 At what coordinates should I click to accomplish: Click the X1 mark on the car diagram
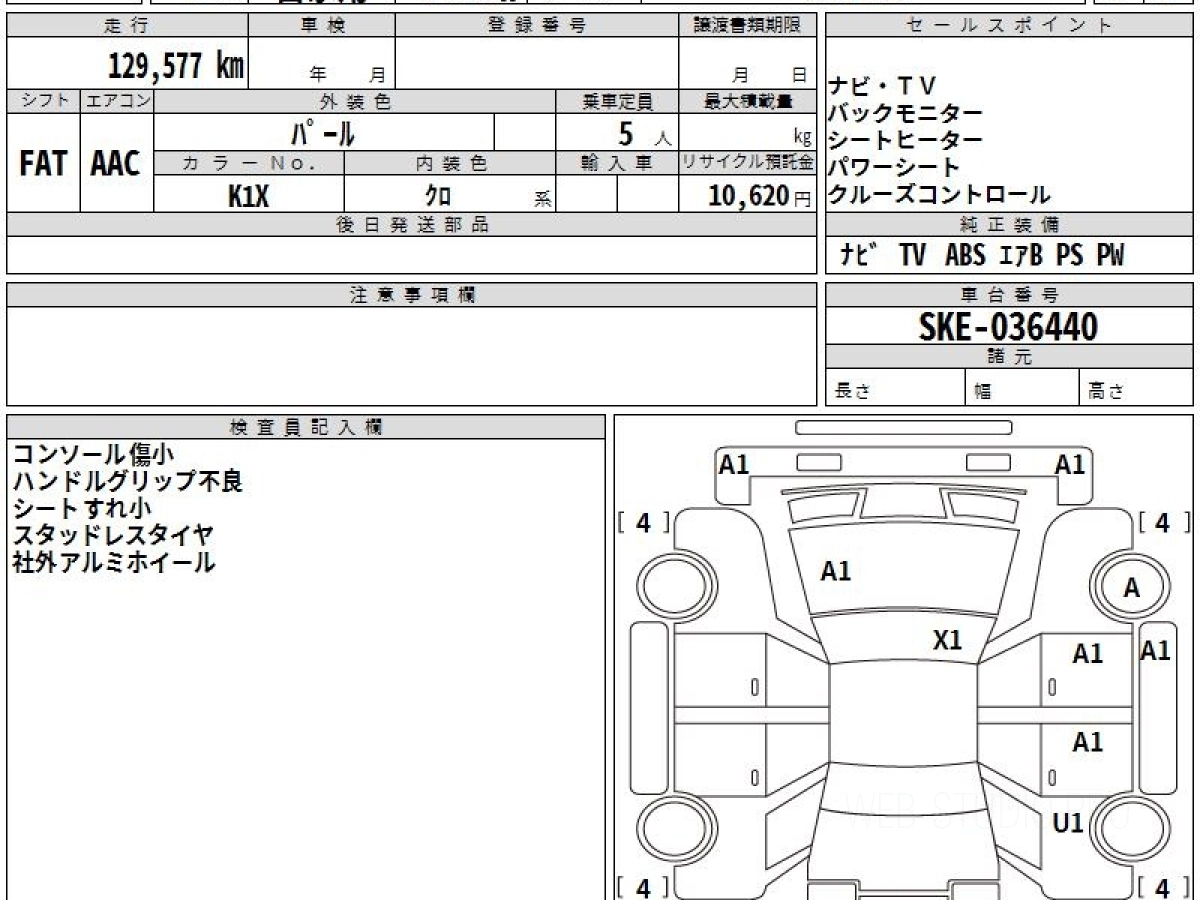tap(947, 640)
